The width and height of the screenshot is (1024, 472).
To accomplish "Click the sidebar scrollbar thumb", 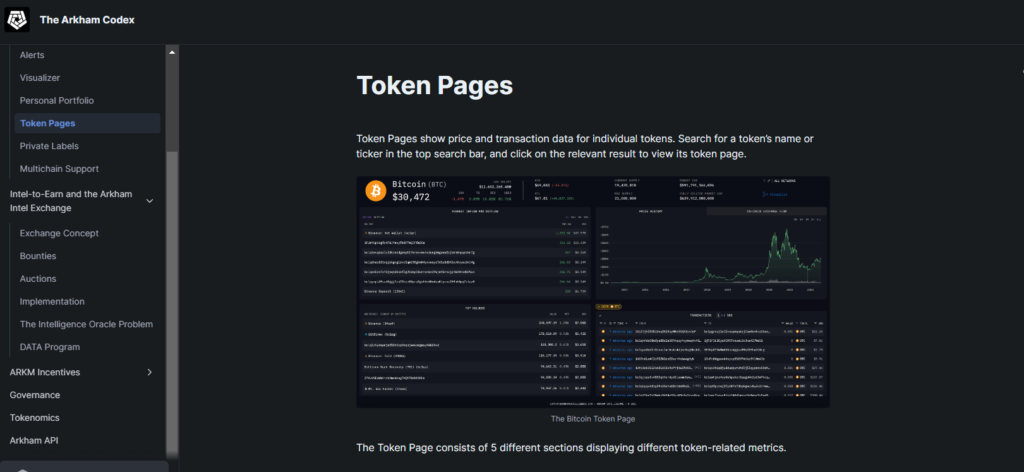I will click(172, 304).
